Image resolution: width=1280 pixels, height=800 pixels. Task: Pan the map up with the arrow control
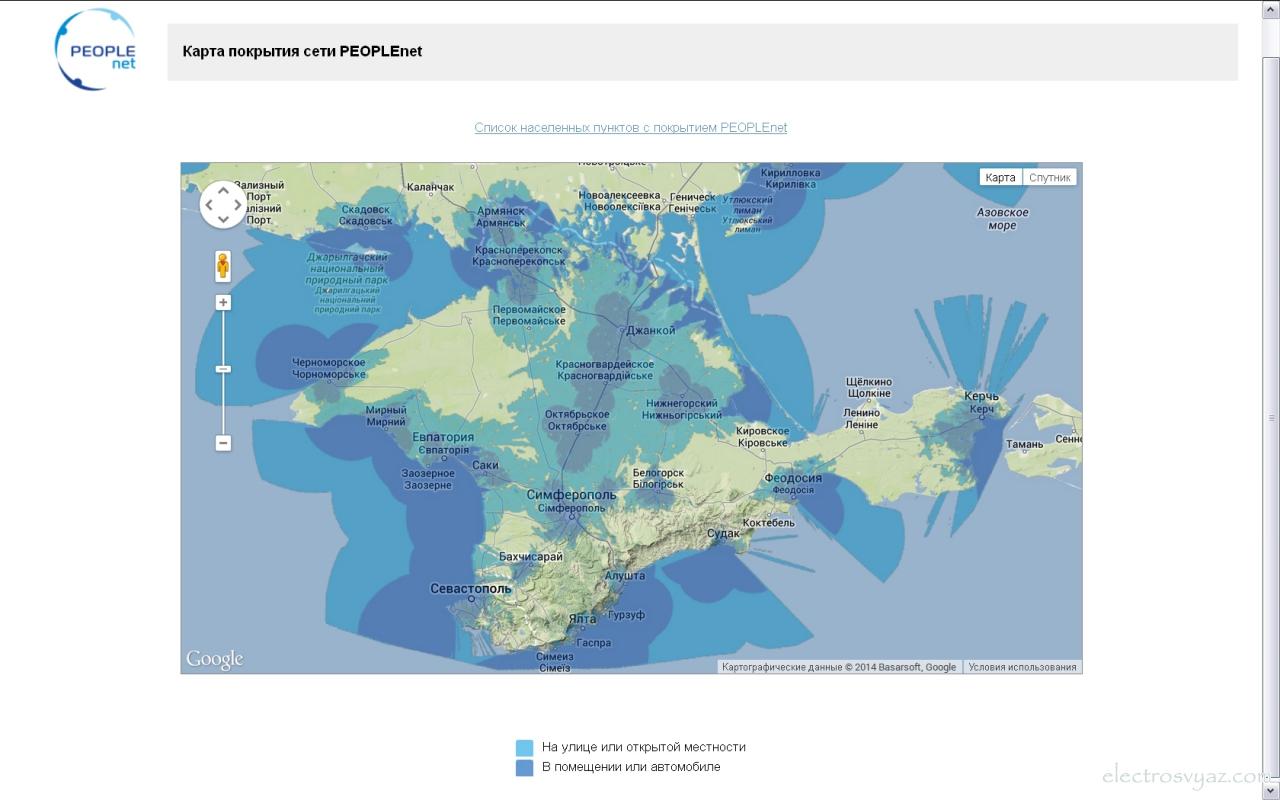click(x=223, y=190)
